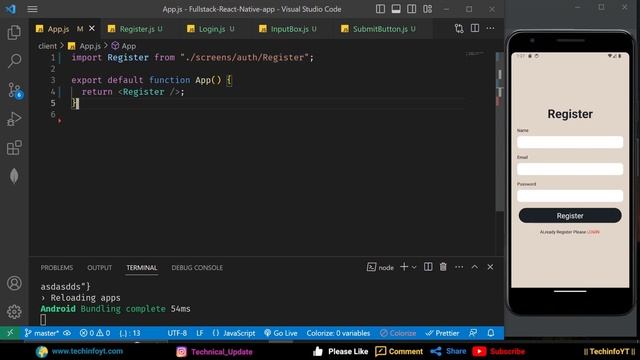Viewport: 640px width, 360px height.
Task: Open the Run and Debug view
Action: pyautogui.click(x=14, y=119)
